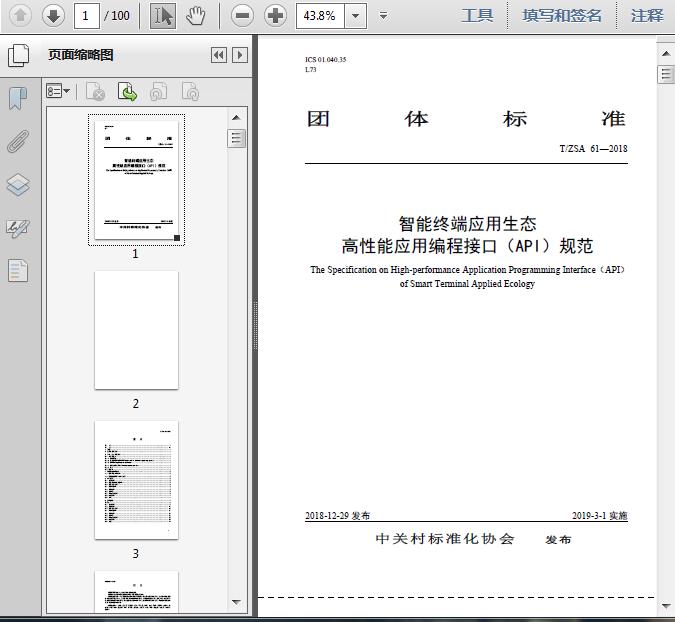
Task: Open the Attachments paperclip panel
Action: tap(18, 141)
